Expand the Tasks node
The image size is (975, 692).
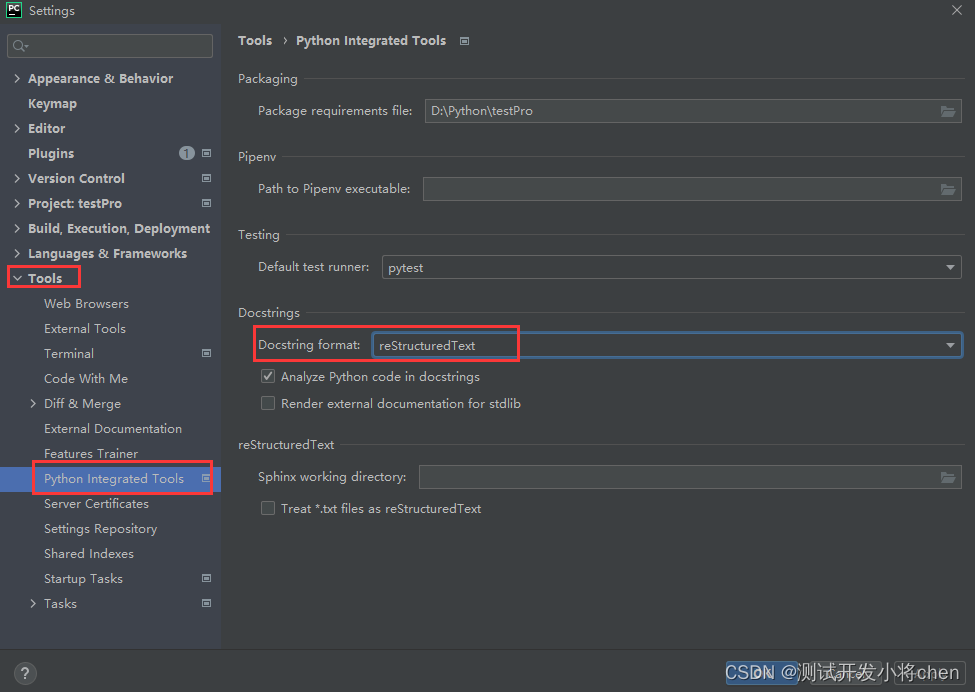point(33,603)
